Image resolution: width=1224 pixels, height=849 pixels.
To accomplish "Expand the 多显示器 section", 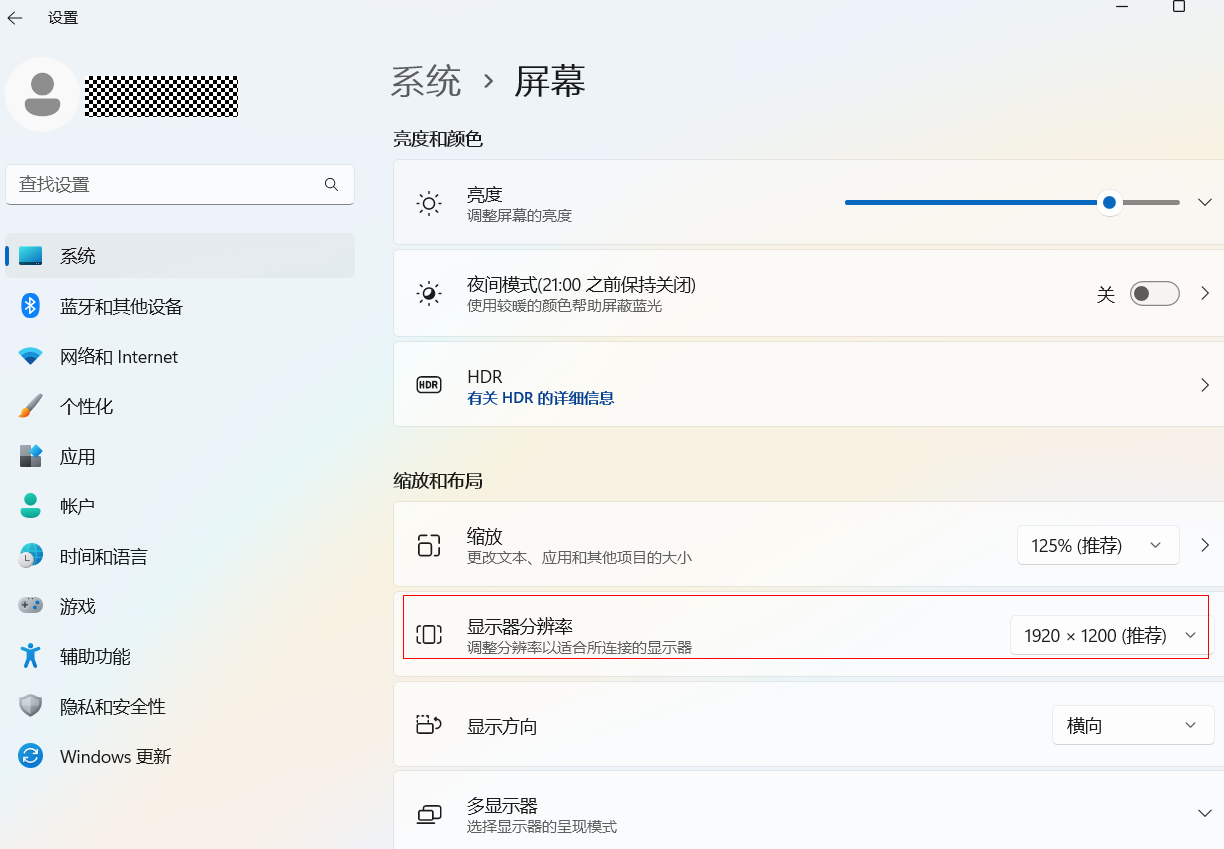I will [x=1204, y=813].
